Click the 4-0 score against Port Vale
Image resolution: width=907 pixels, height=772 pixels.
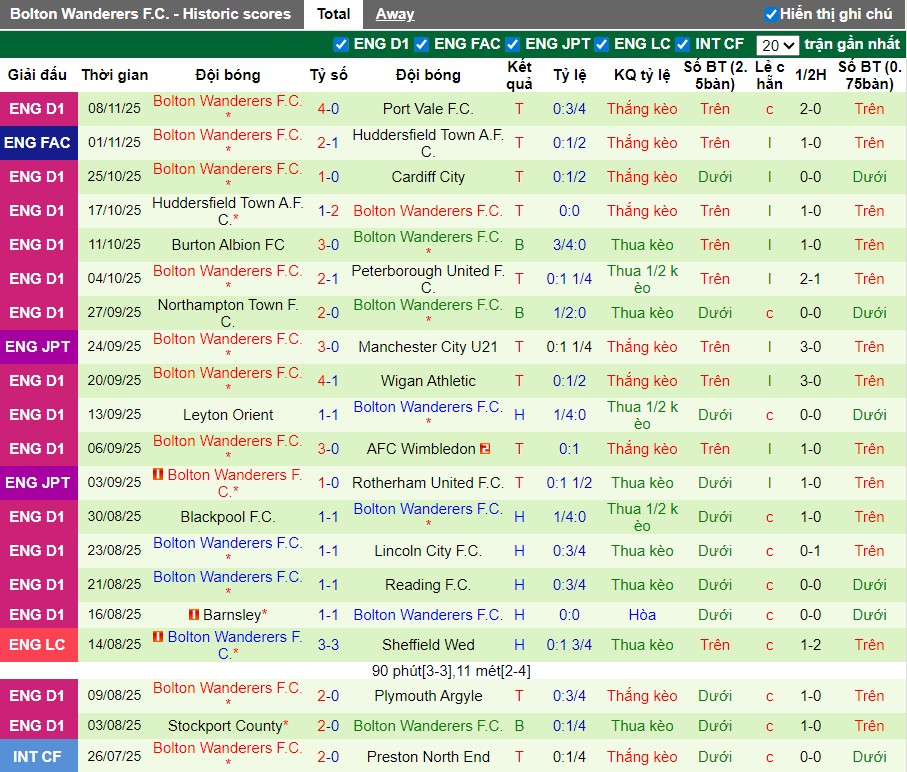(x=328, y=109)
